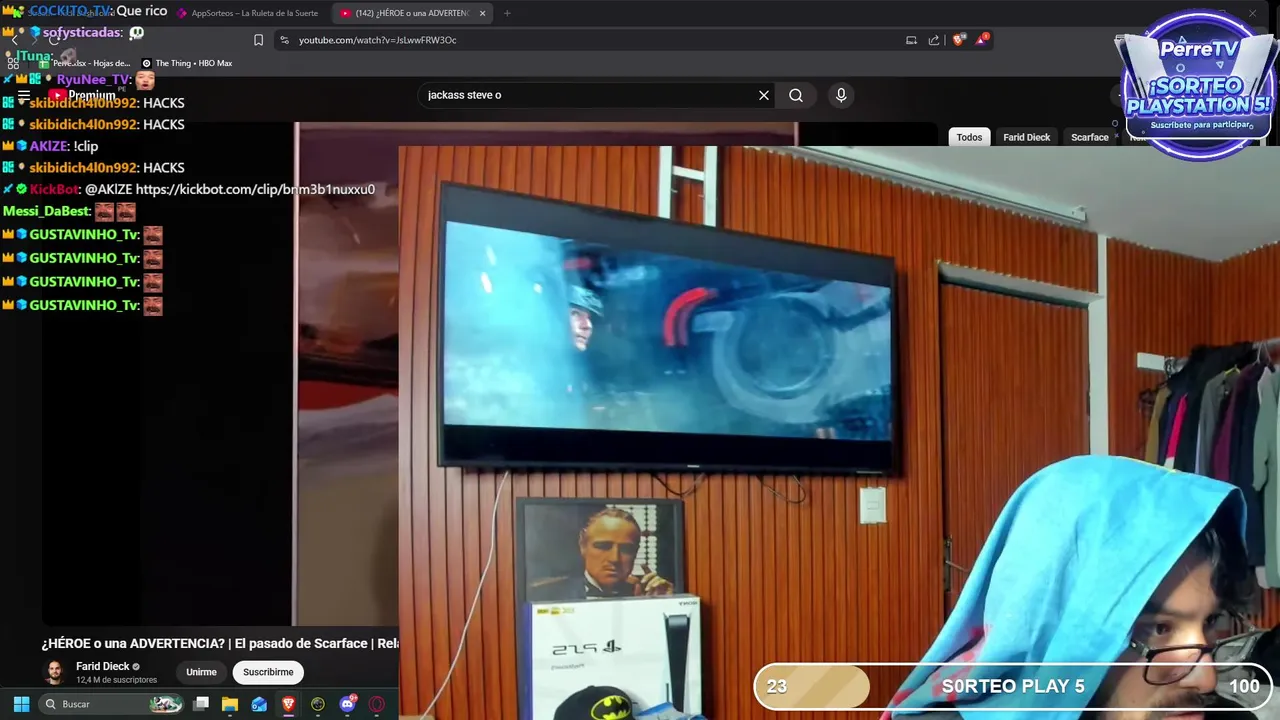Click chat username RyuNee_TV
The height and width of the screenshot is (720, 1280).
click(x=93, y=80)
